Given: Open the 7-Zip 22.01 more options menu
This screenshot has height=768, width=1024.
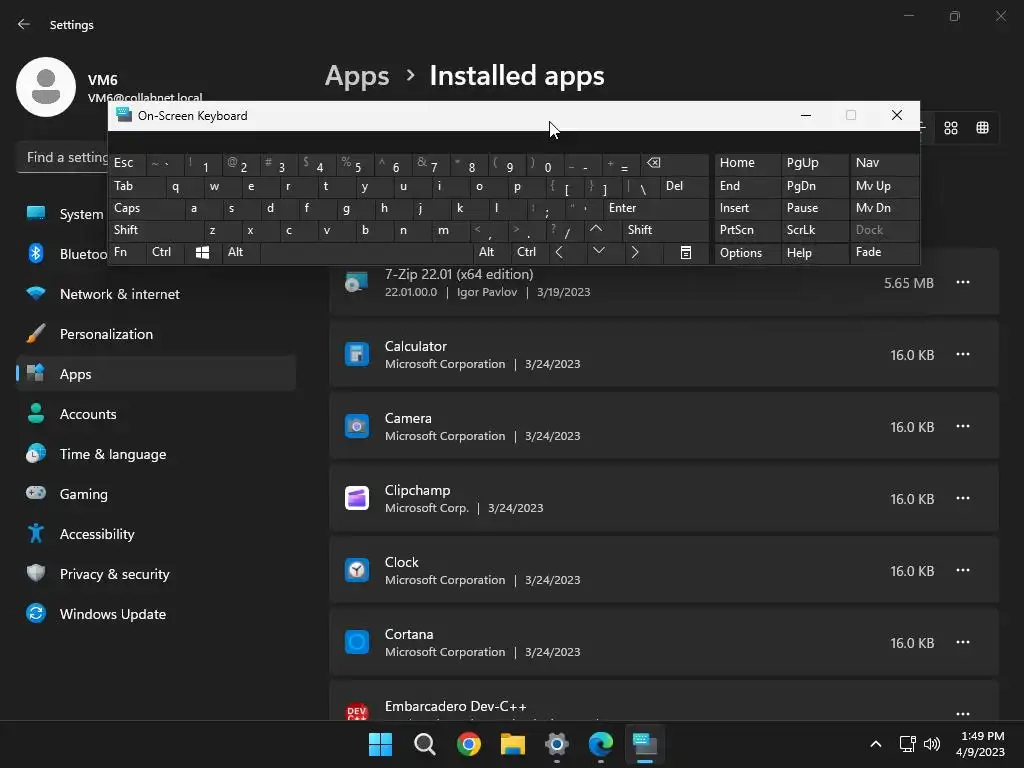Looking at the screenshot, I should pos(963,282).
